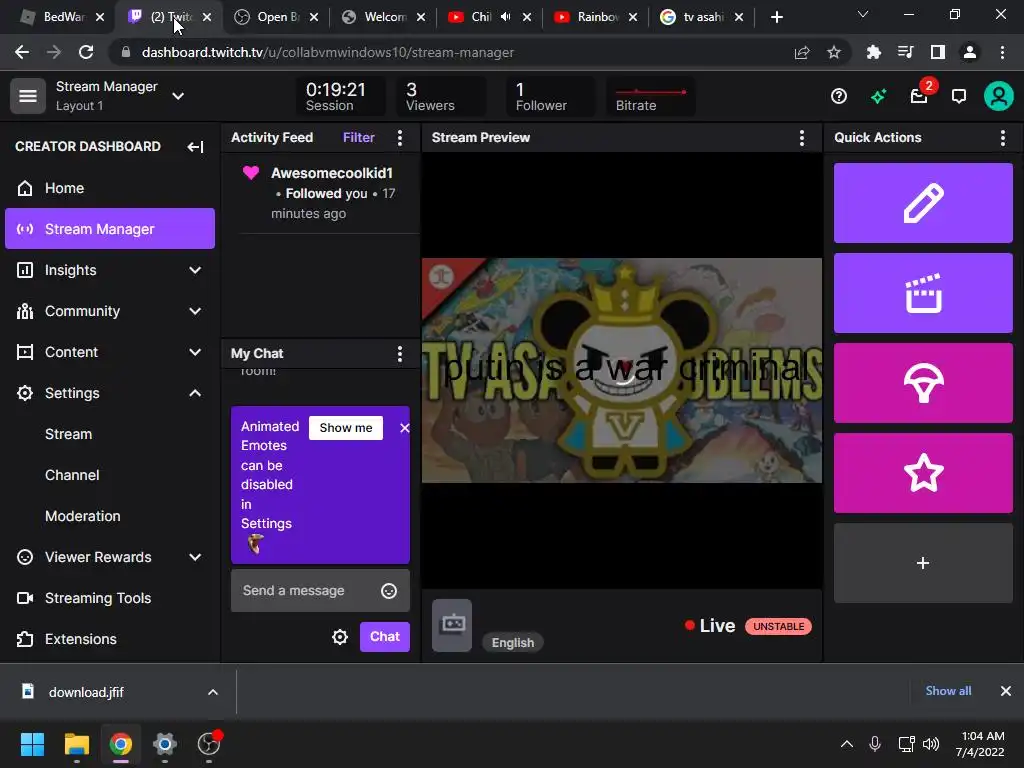Expand download.jfif options chevron

212,692
